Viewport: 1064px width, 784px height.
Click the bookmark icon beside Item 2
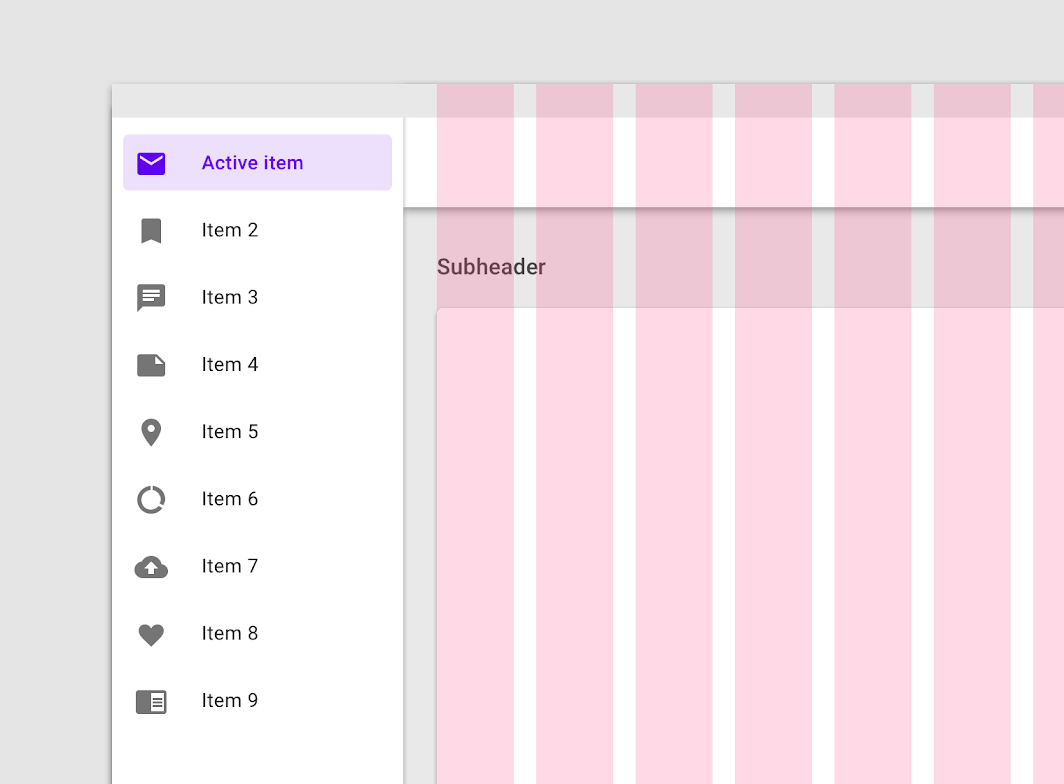point(151,231)
